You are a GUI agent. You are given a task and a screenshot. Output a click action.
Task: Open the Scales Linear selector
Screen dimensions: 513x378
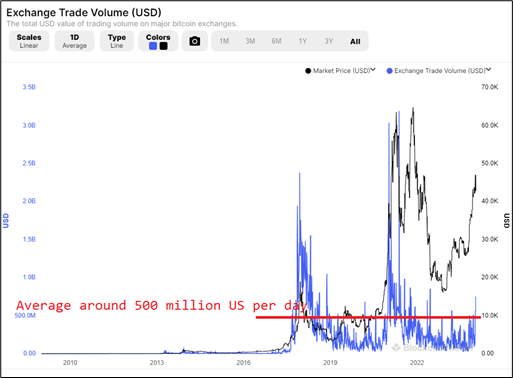pos(29,41)
